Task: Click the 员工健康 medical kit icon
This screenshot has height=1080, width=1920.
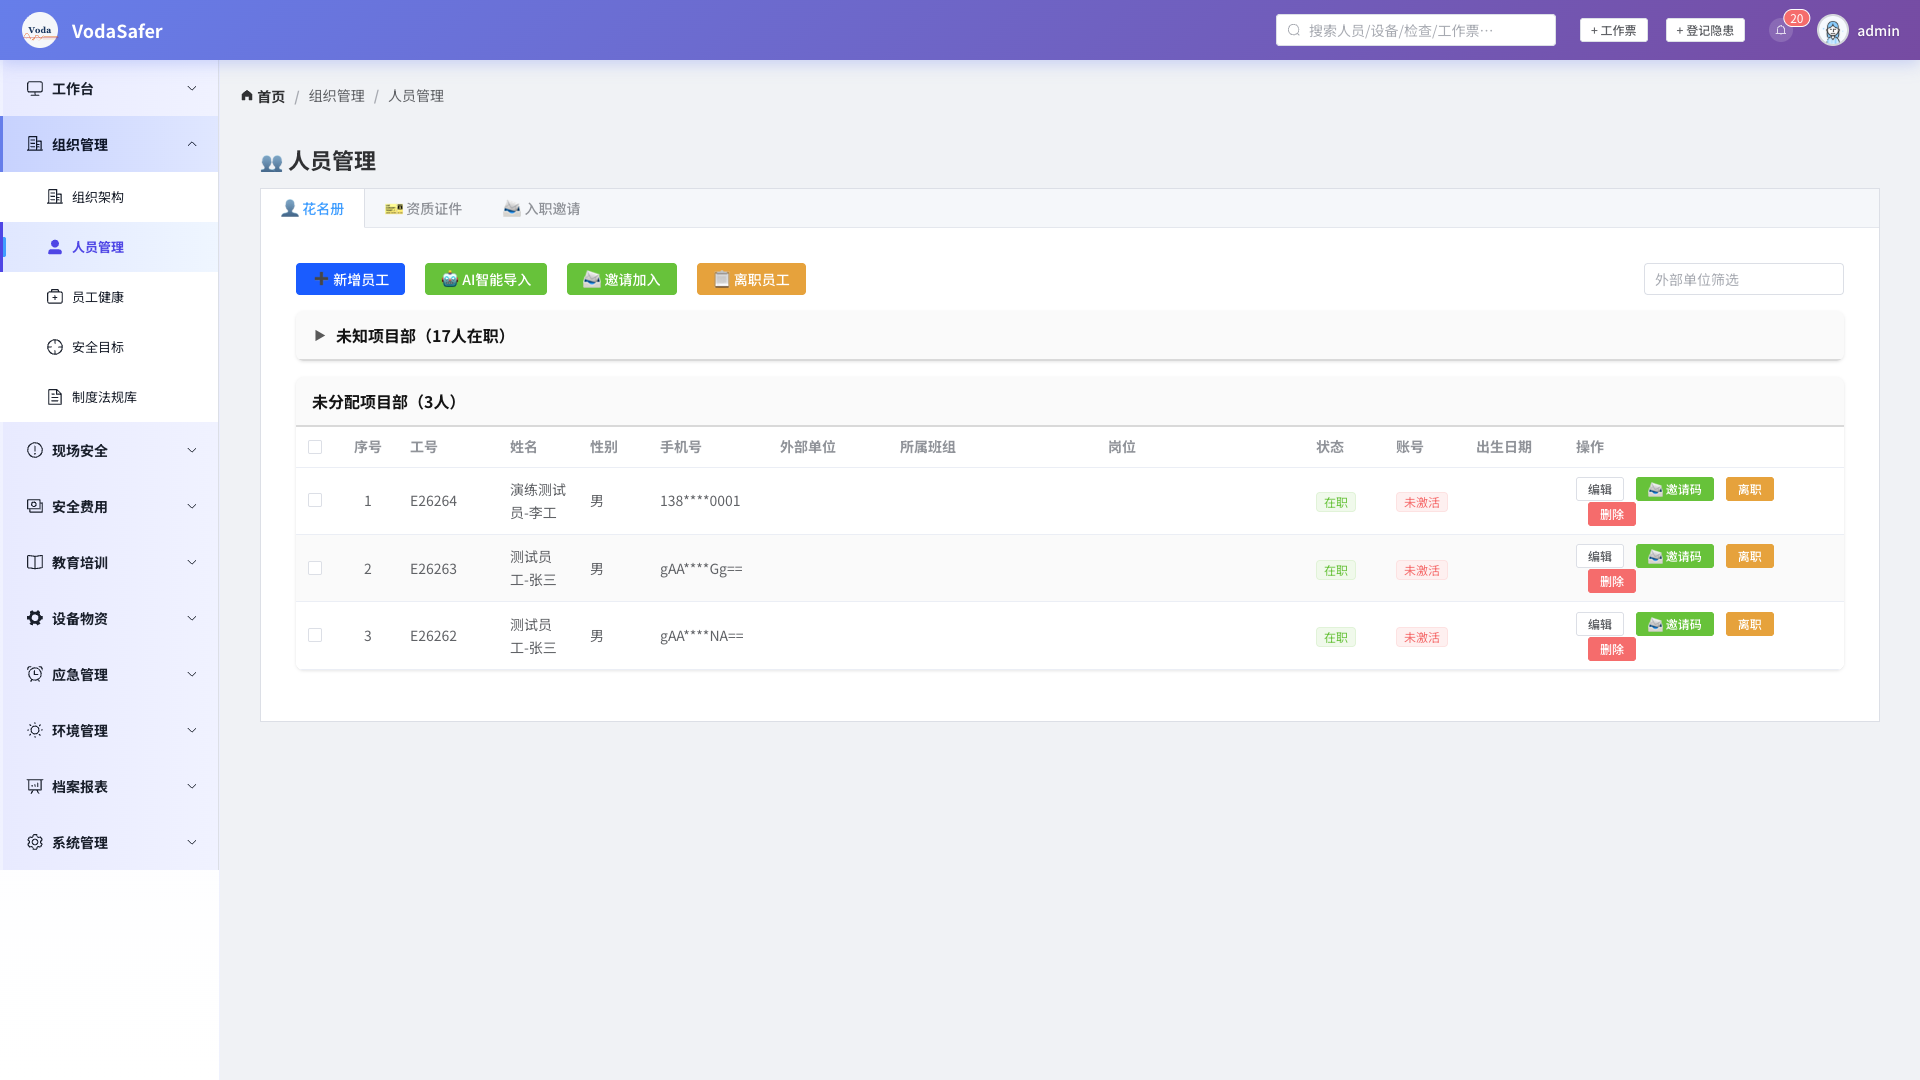Action: (x=55, y=297)
